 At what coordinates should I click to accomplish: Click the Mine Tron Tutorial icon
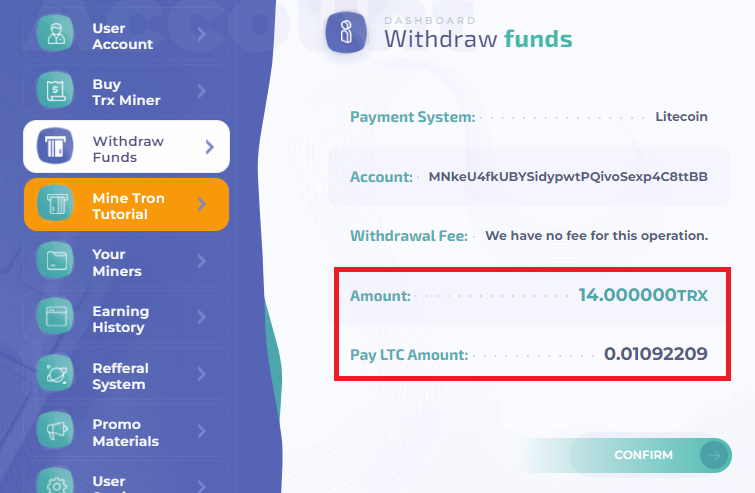[55, 204]
